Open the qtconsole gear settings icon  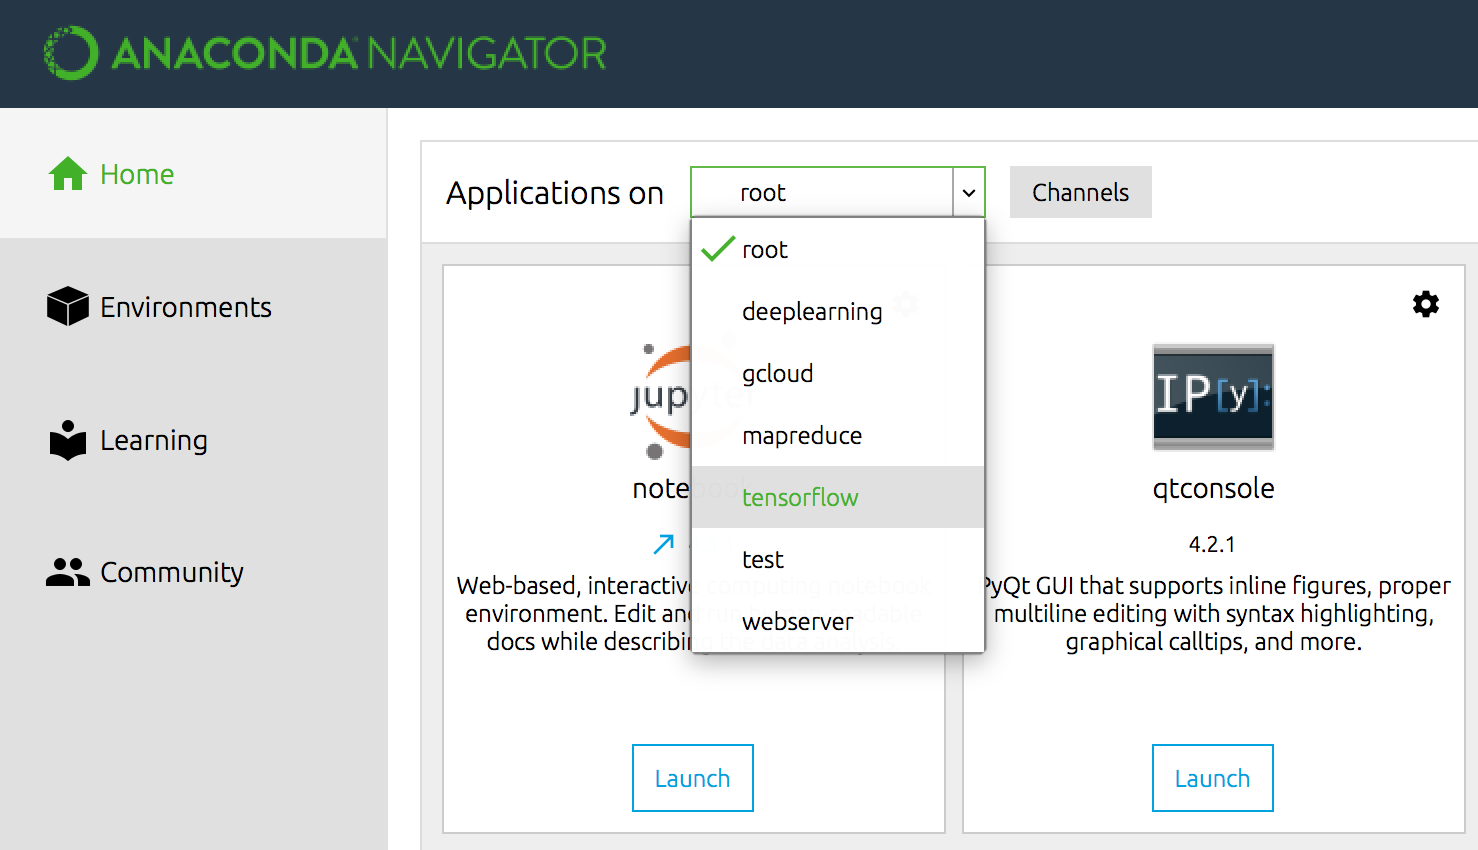pos(1426,304)
